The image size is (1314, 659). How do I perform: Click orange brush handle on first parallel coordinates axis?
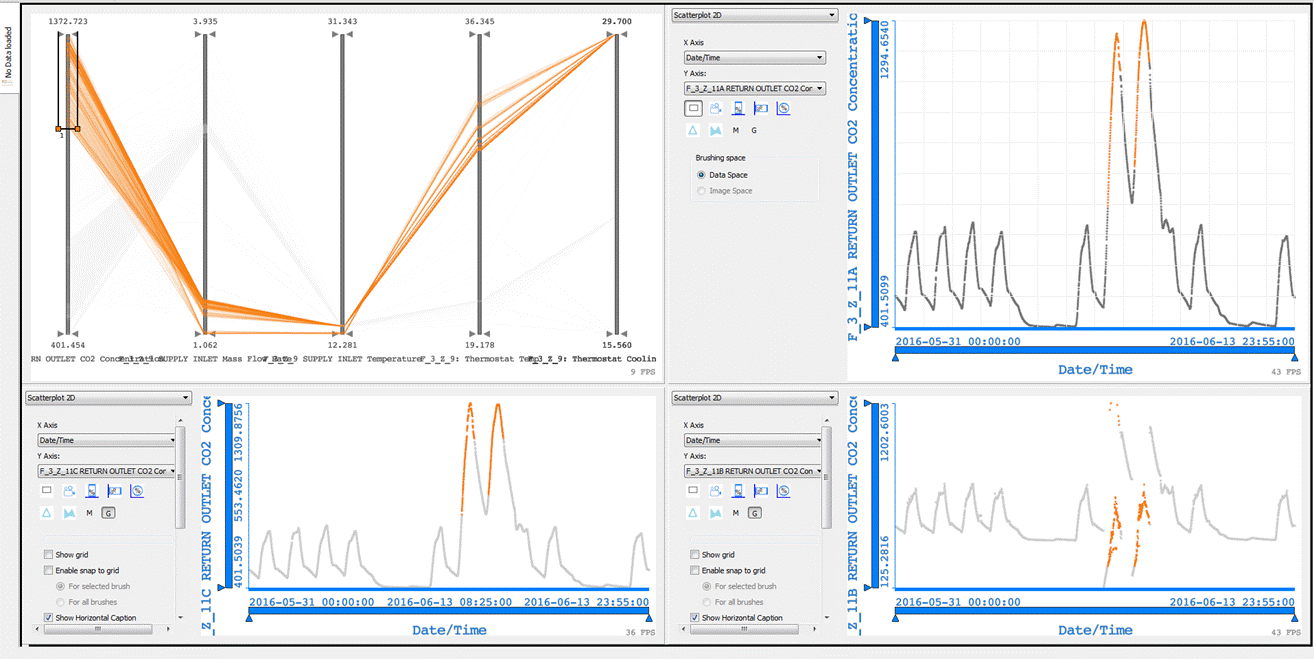59,129
